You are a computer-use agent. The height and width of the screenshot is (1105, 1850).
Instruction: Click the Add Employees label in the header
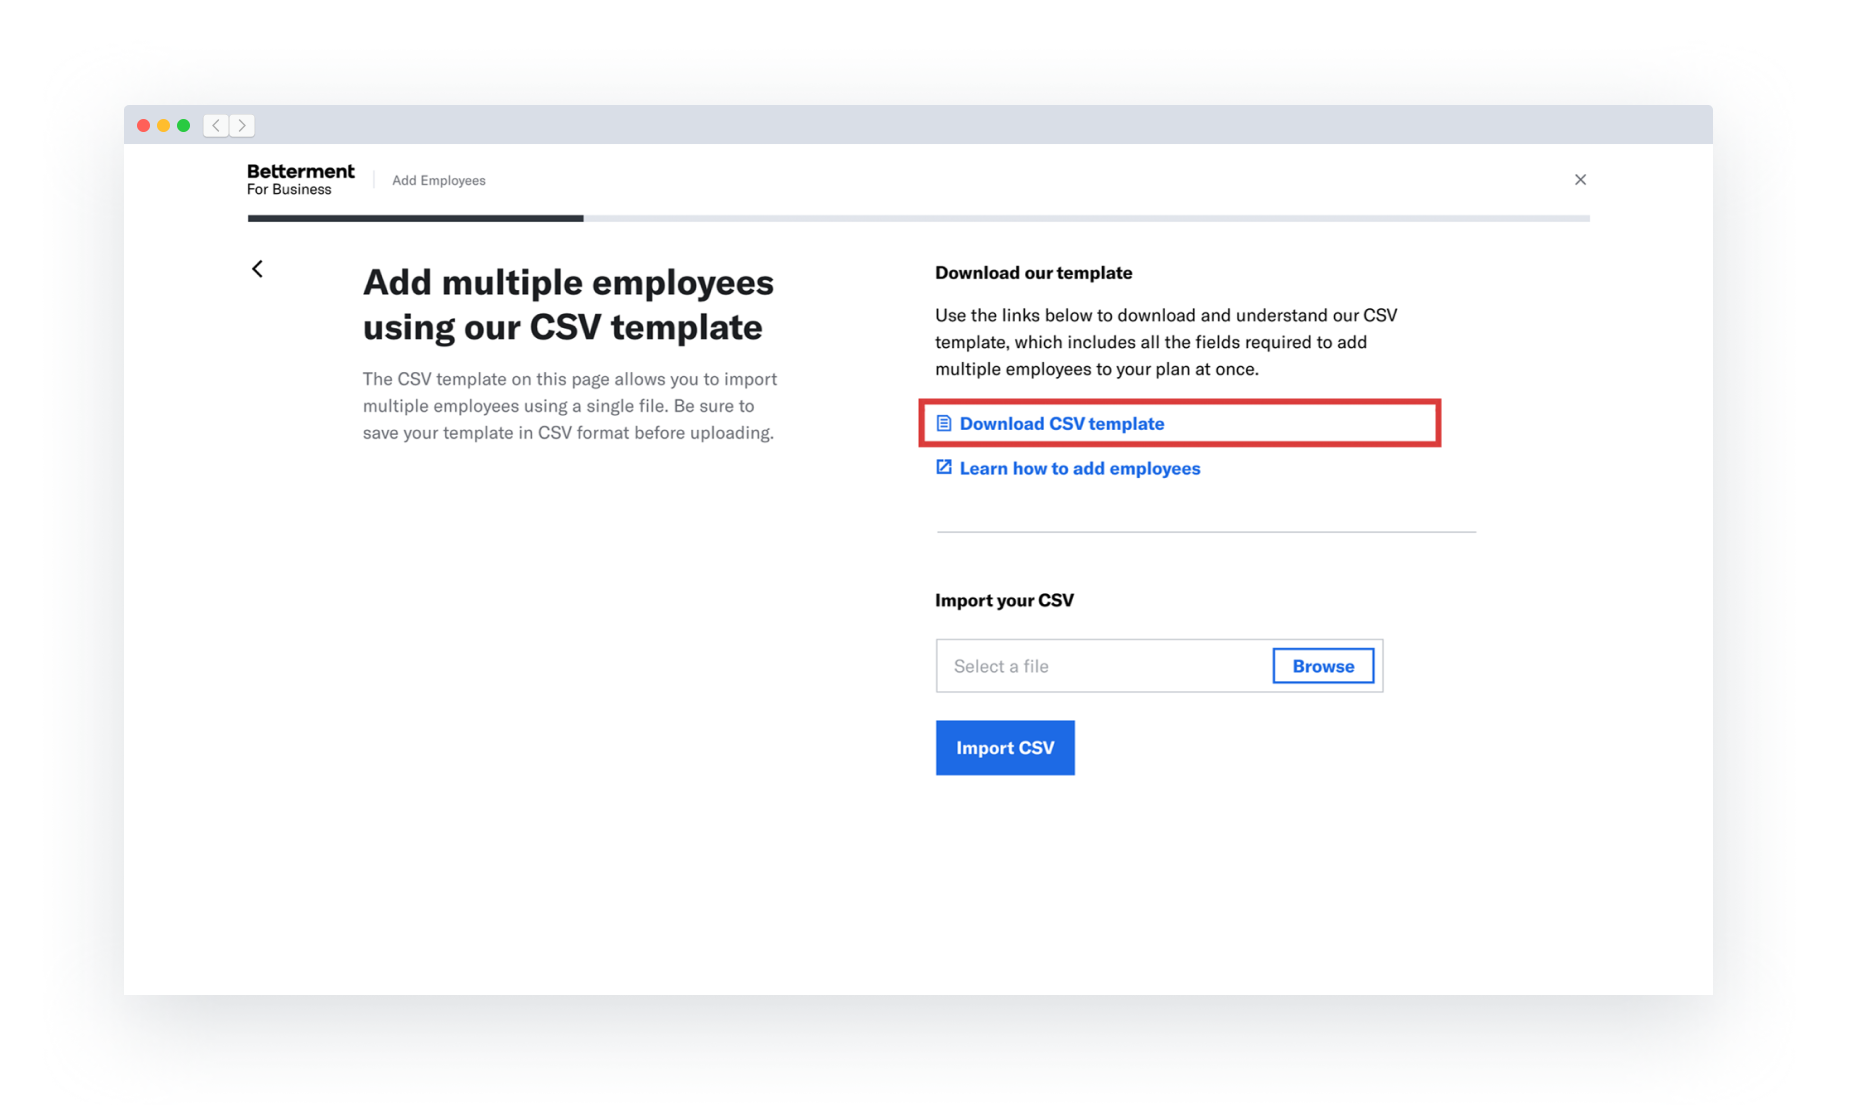(x=438, y=180)
